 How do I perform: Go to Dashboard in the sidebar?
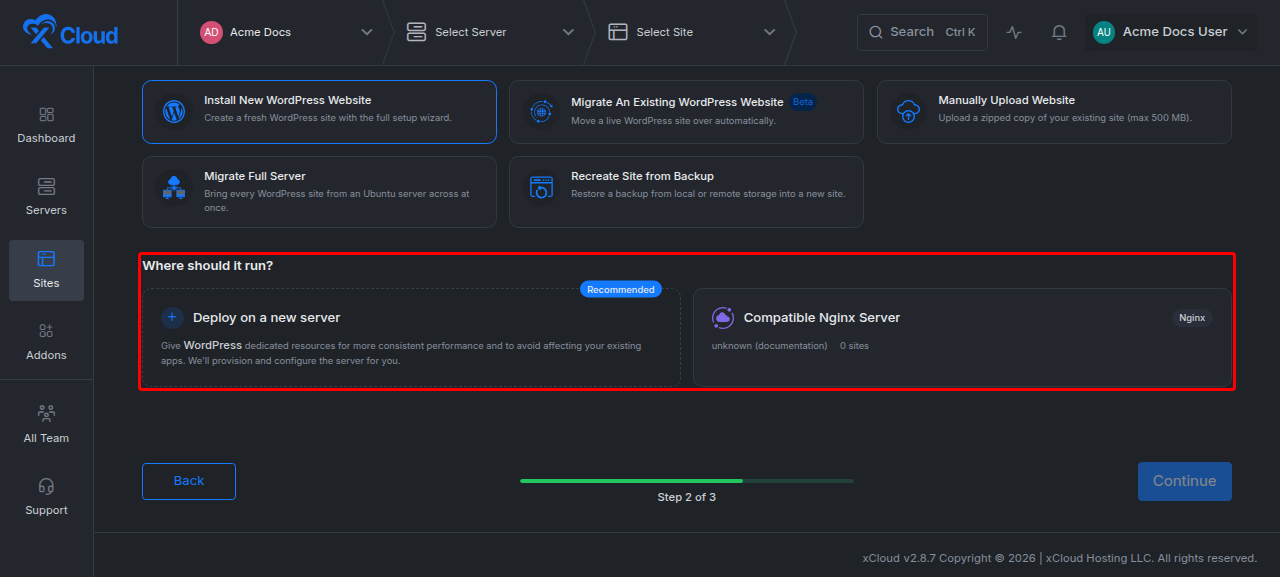coord(46,125)
